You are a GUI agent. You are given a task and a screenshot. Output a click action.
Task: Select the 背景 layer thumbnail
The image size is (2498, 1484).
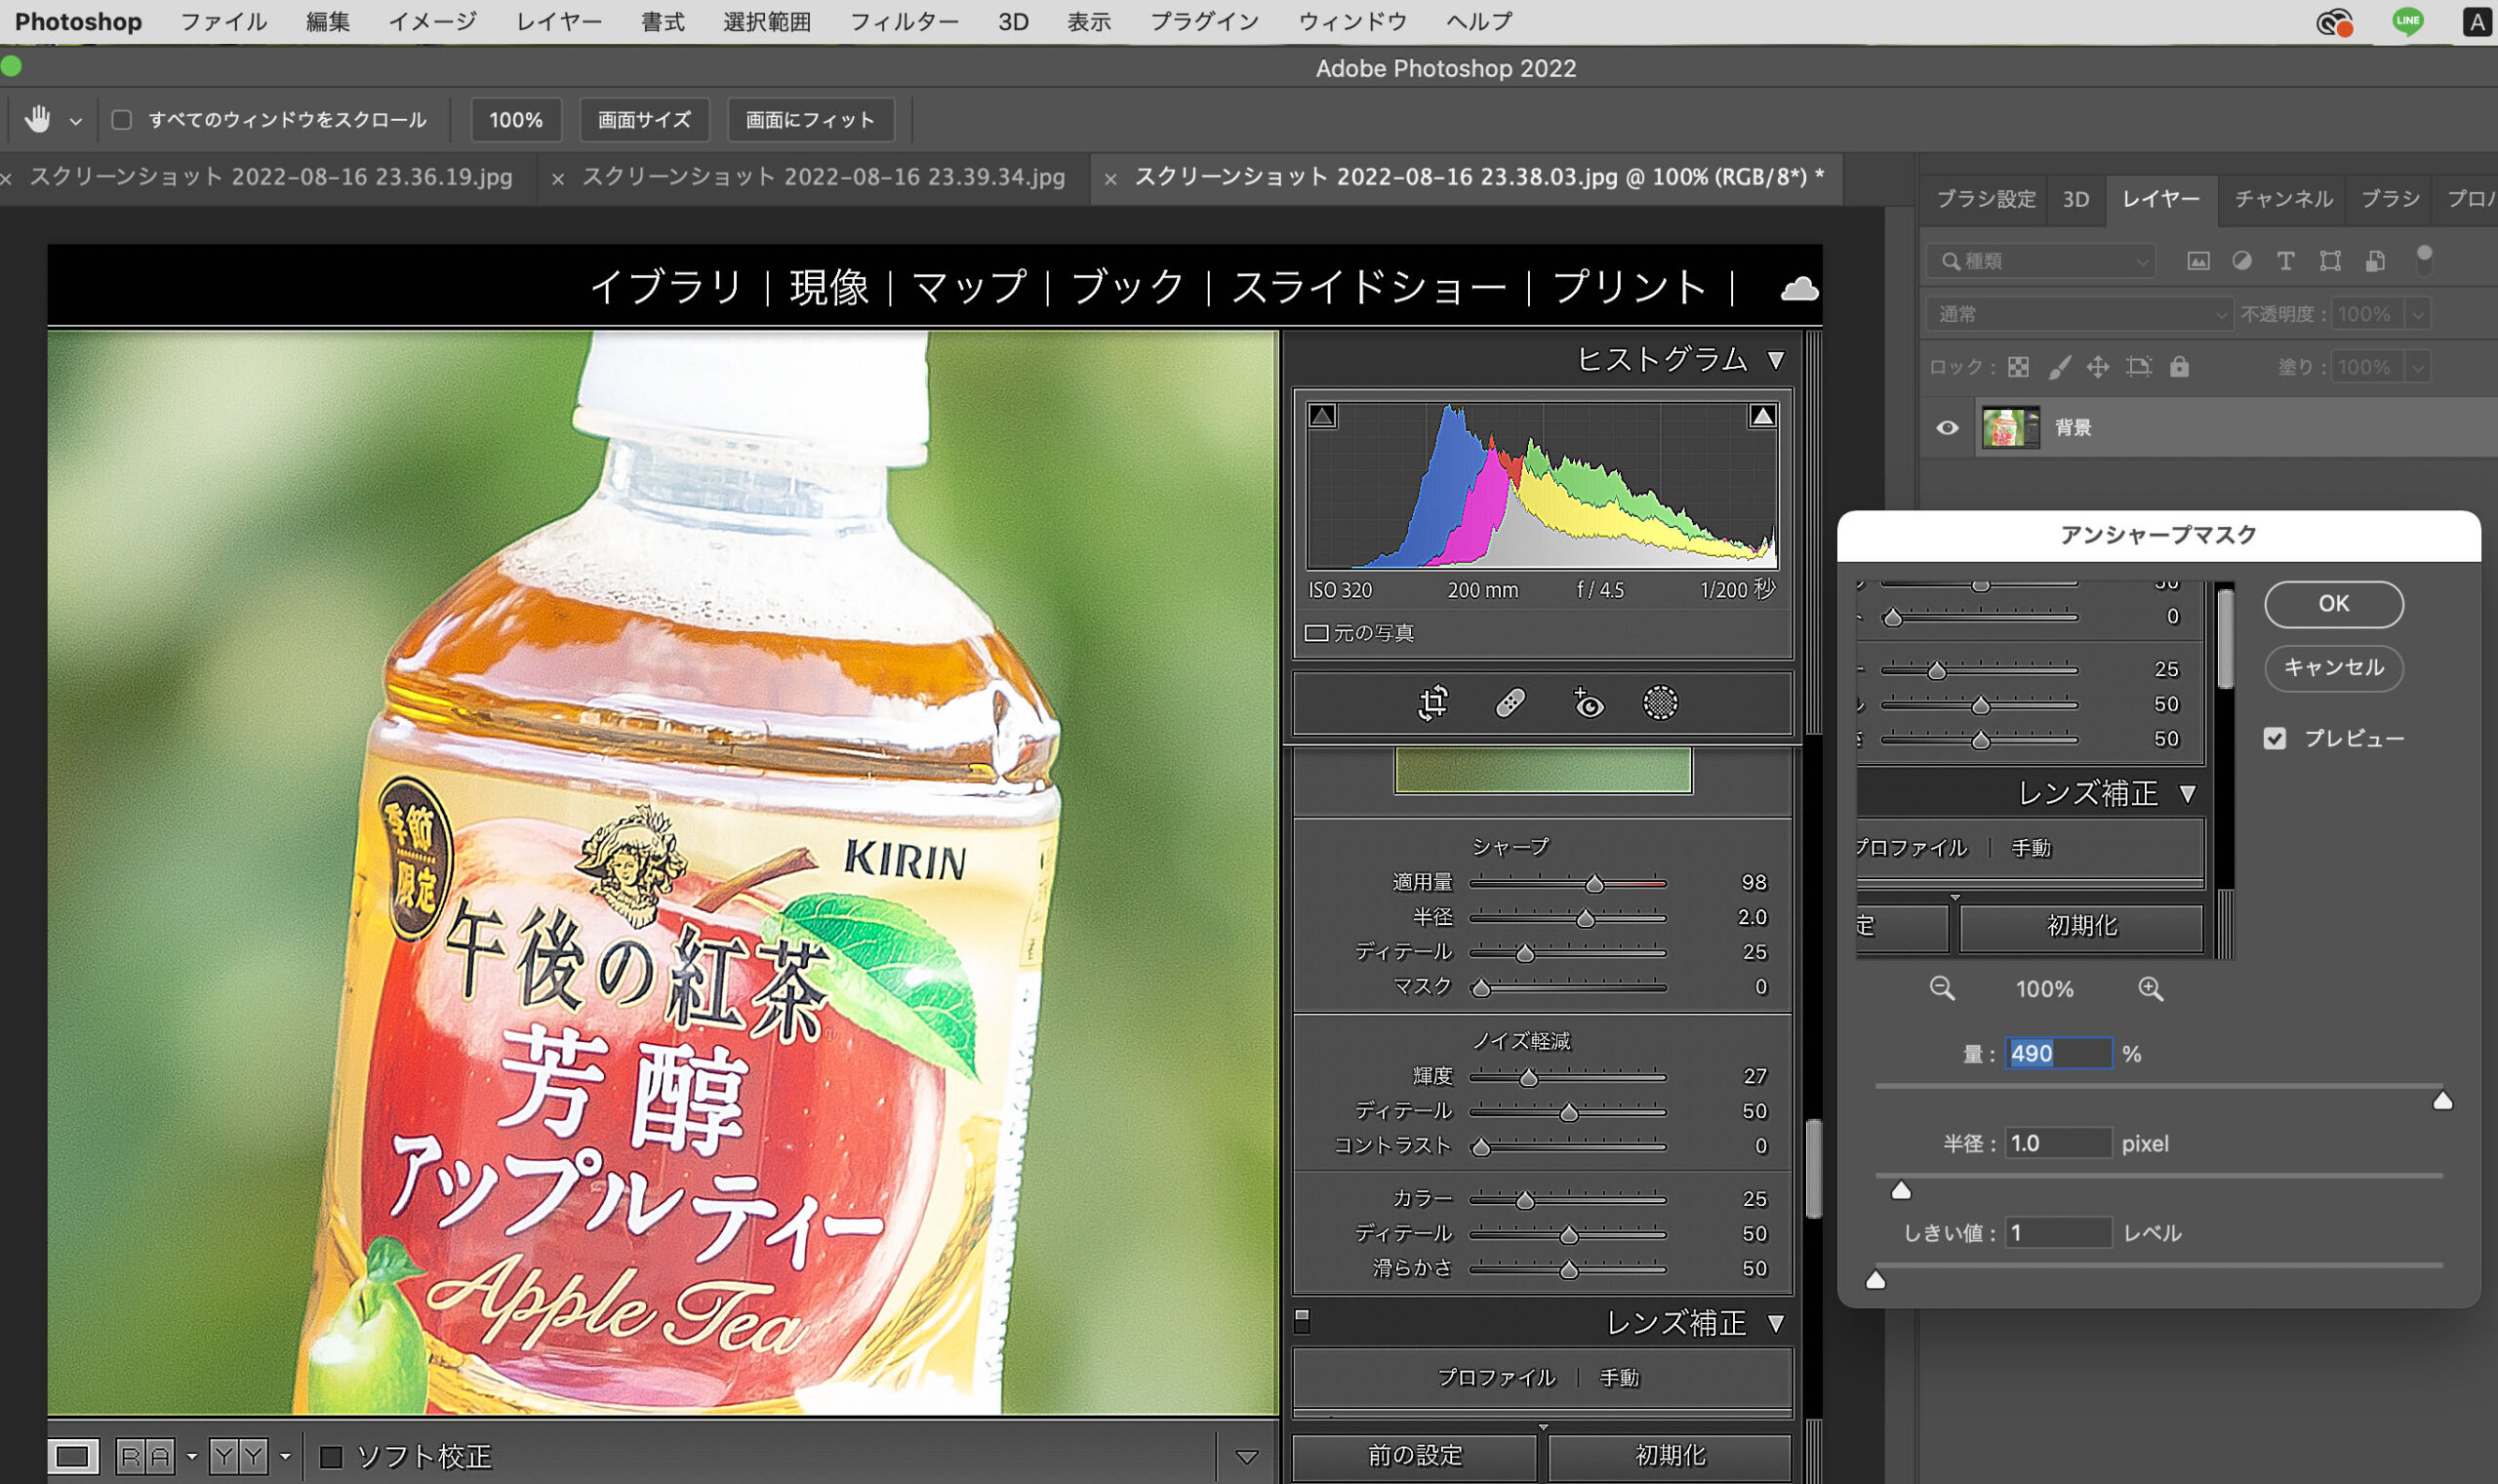coord(2010,428)
